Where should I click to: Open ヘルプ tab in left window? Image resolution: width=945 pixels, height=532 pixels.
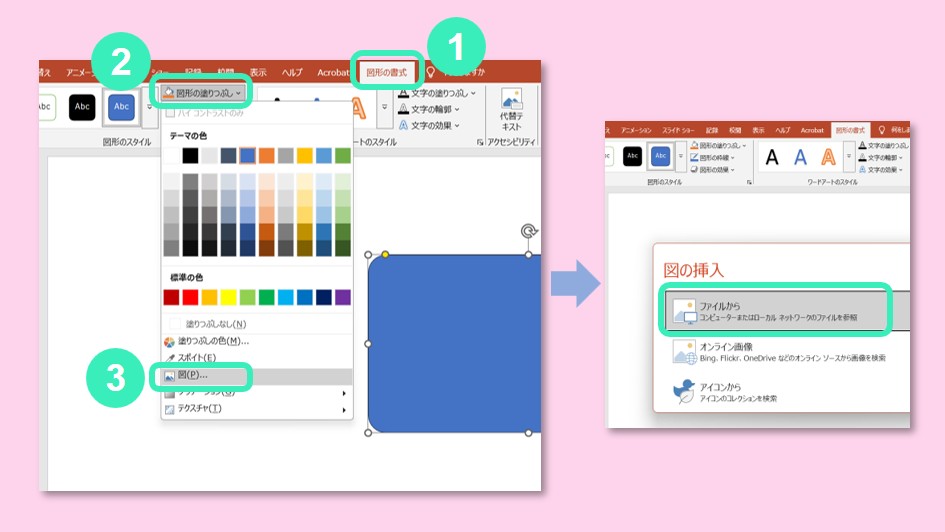tap(292, 72)
